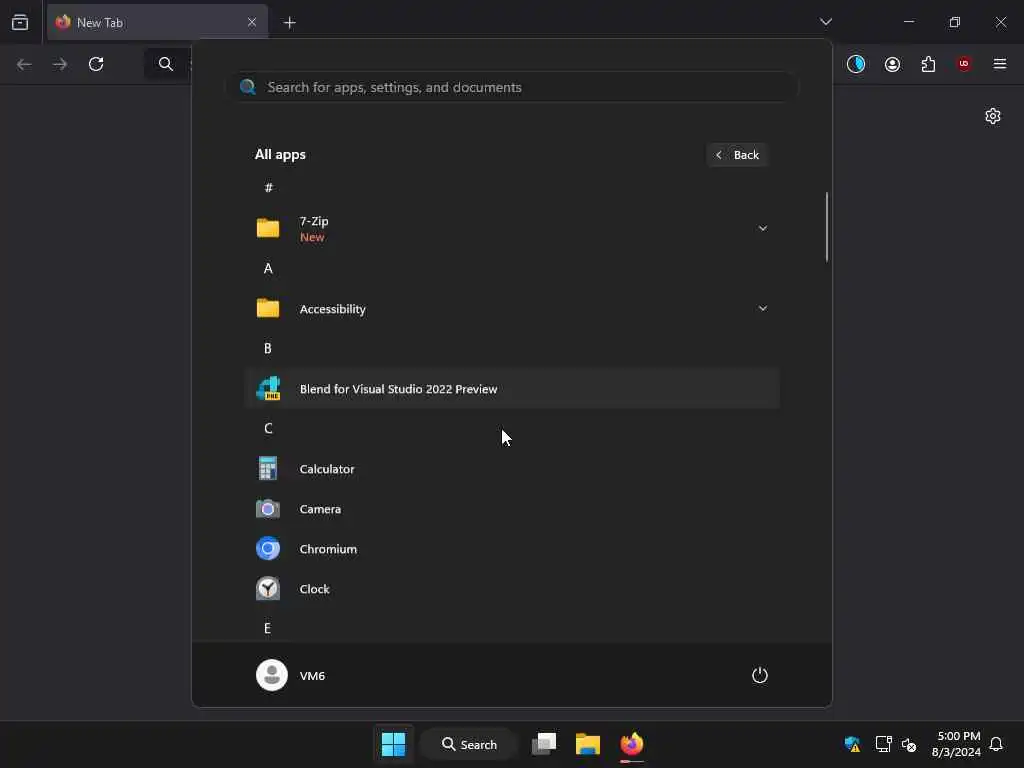Open the network display tray icon
This screenshot has height=768, width=1024.
pyautogui.click(x=883, y=744)
